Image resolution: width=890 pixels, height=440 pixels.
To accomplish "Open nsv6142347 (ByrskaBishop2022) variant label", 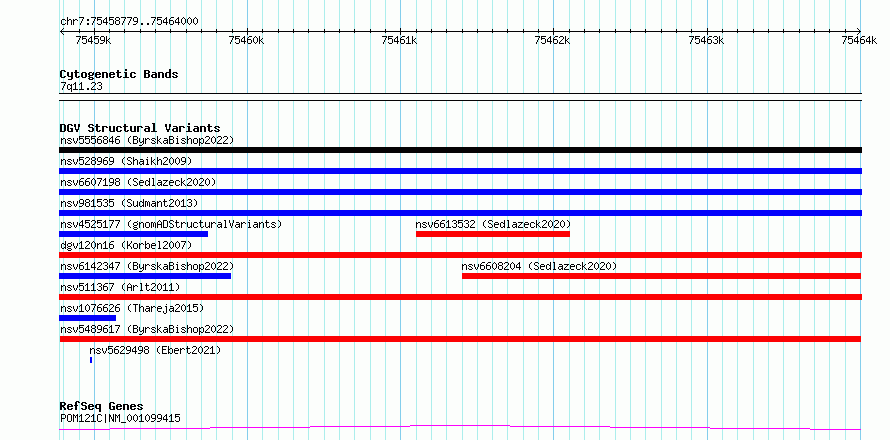I will coord(147,266).
